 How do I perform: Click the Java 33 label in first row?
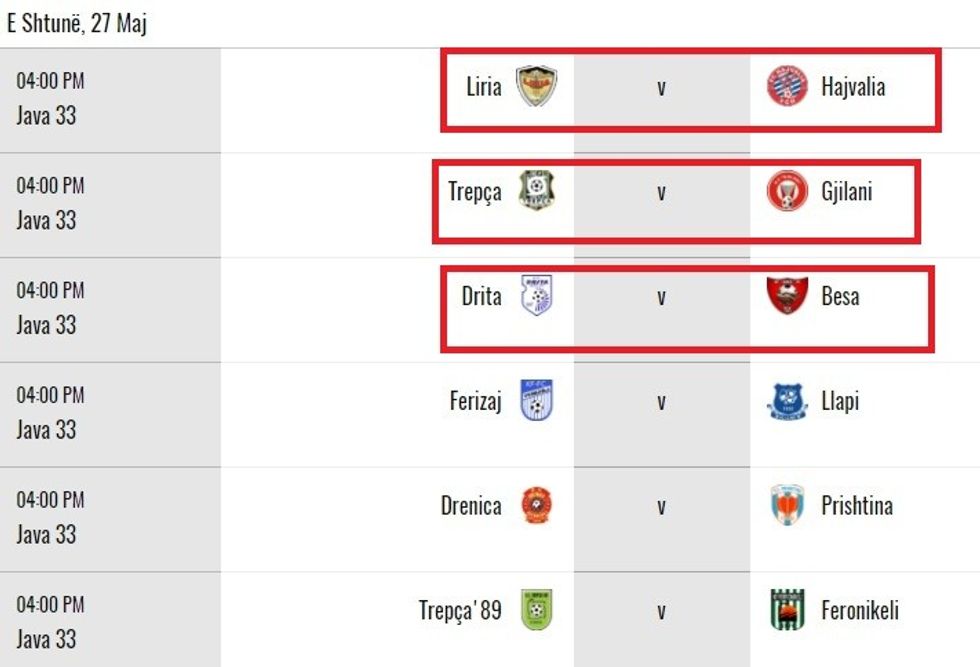pos(46,115)
